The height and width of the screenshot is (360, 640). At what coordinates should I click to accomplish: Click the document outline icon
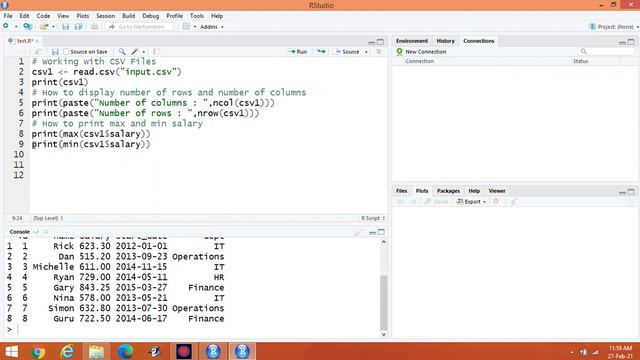tap(379, 52)
